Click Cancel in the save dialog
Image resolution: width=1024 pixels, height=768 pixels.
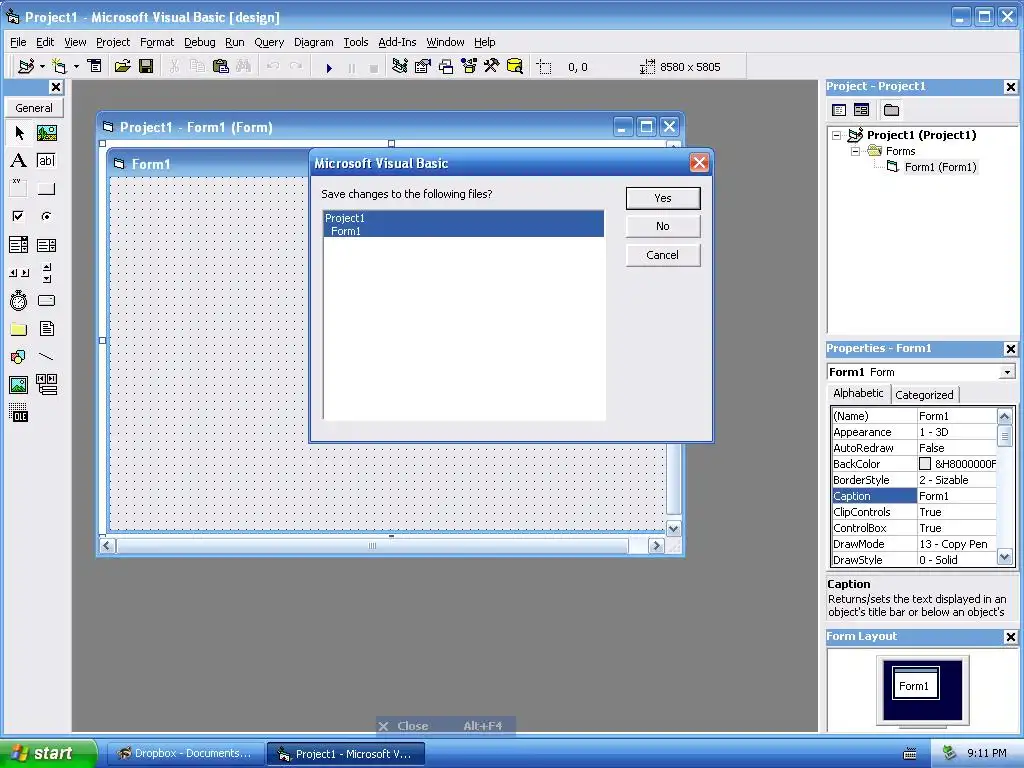pos(663,255)
